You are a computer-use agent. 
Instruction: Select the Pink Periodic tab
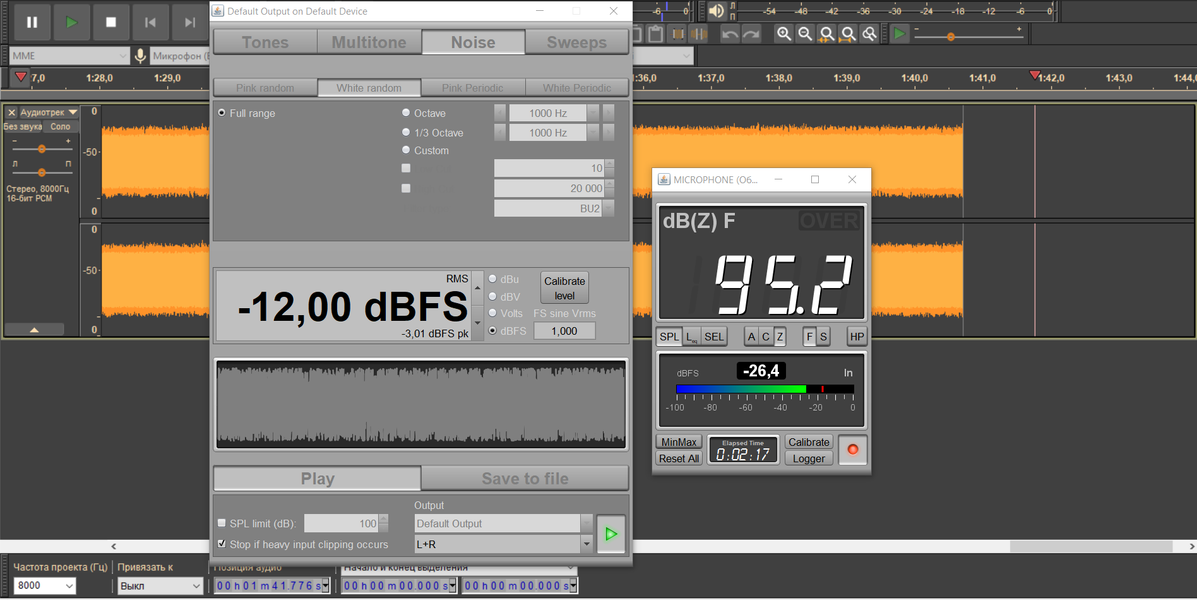[473, 88]
